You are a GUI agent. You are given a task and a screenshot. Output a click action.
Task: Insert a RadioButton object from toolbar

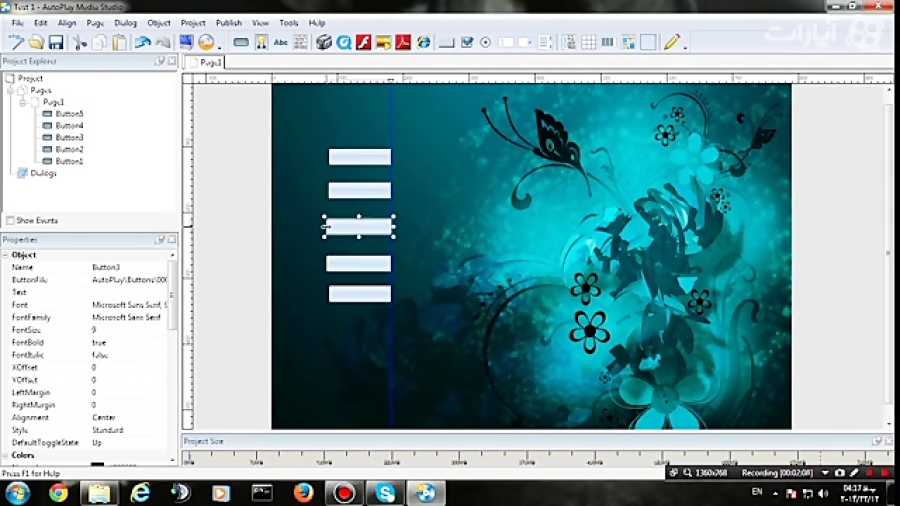point(486,42)
